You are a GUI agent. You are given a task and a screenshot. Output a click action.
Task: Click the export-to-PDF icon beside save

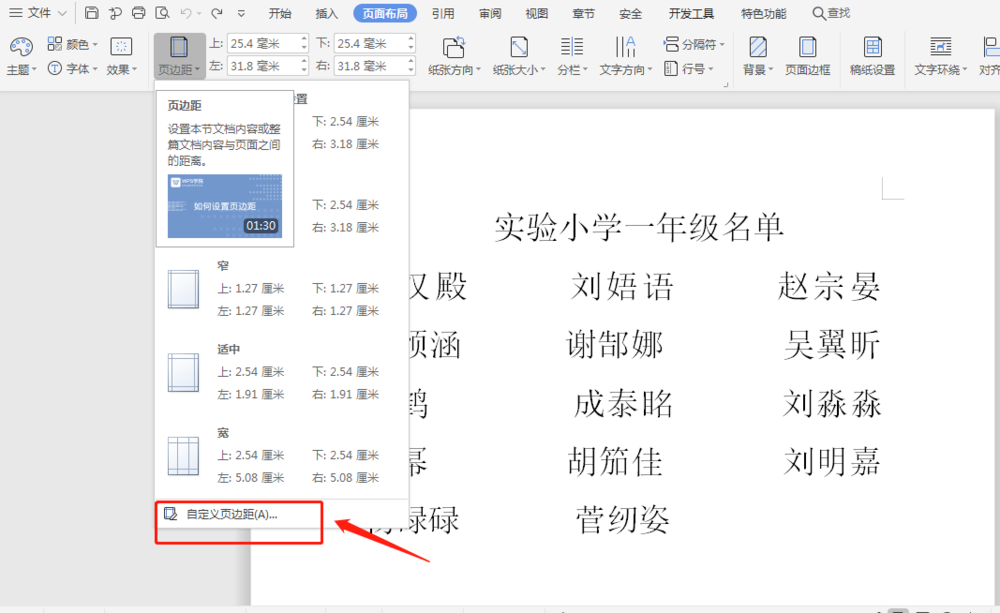pos(115,13)
